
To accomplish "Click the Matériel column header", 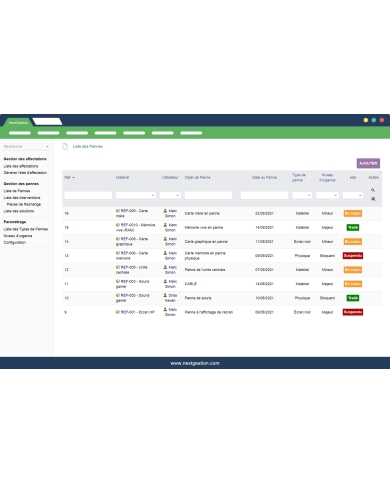I will pos(122,177).
